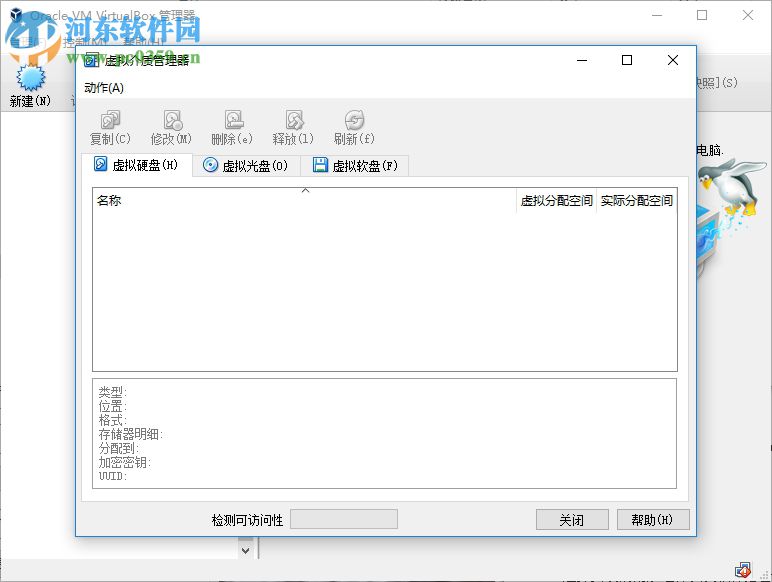This screenshot has height=582, width=772.
Task: Click the virtual media manager title icon
Action: pyautogui.click(x=92, y=60)
